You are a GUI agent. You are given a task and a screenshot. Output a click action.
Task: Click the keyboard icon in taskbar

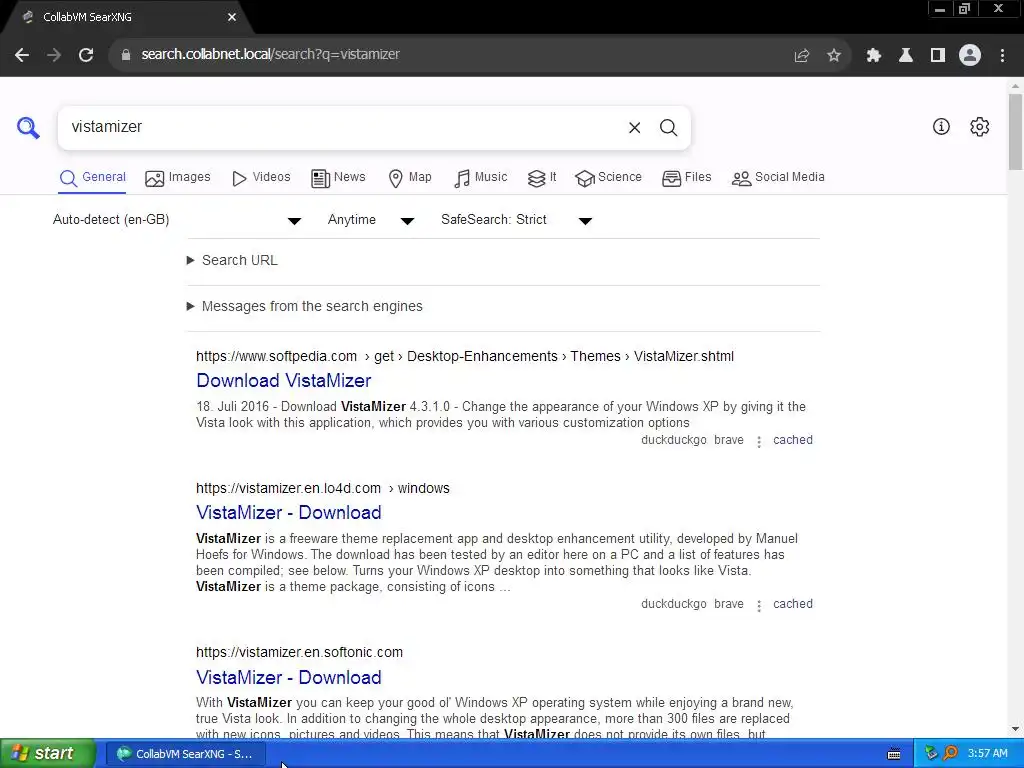(x=894, y=754)
